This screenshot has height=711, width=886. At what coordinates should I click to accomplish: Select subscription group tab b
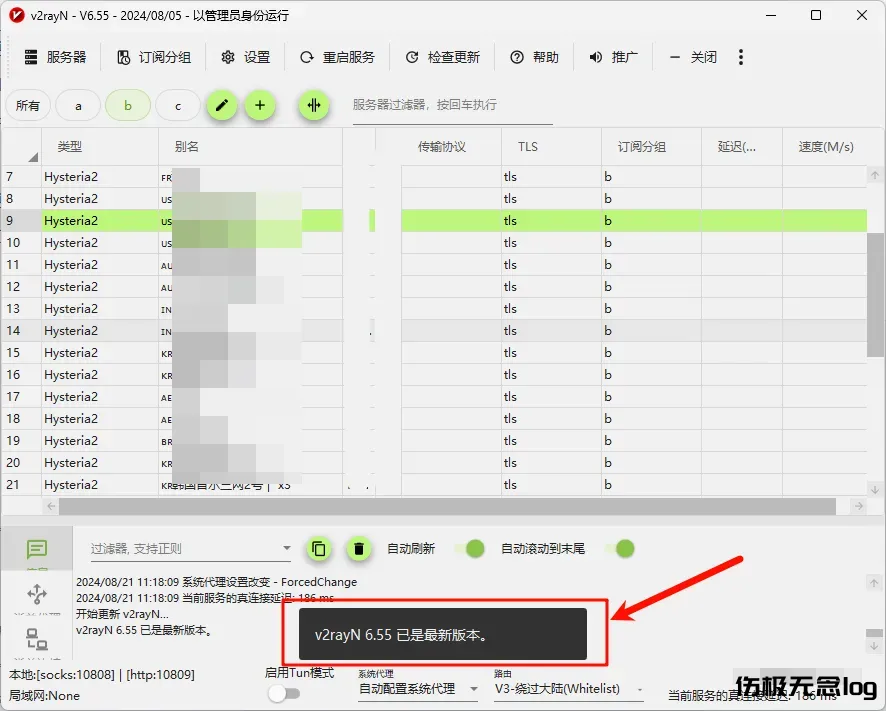[128, 105]
